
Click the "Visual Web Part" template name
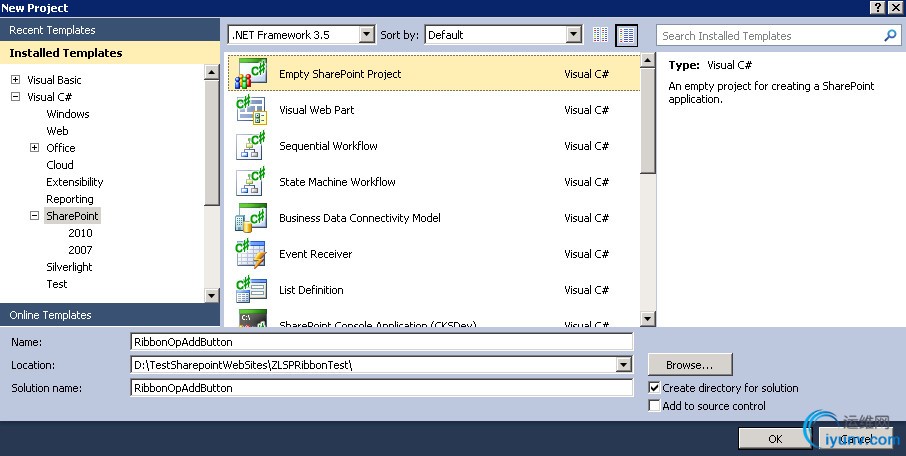pyautogui.click(x=317, y=110)
